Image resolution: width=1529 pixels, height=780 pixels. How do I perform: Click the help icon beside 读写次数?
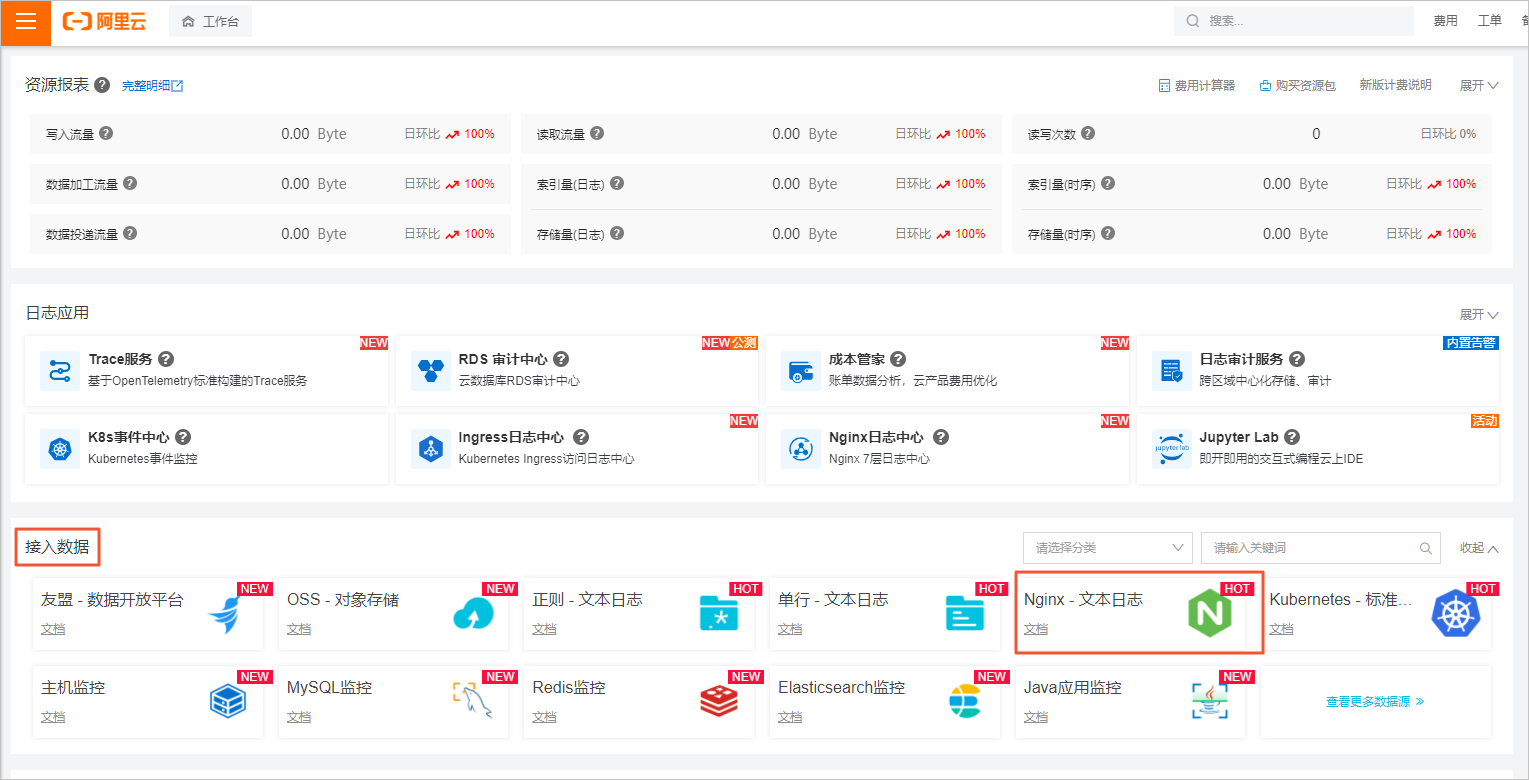pyautogui.click(x=1088, y=133)
